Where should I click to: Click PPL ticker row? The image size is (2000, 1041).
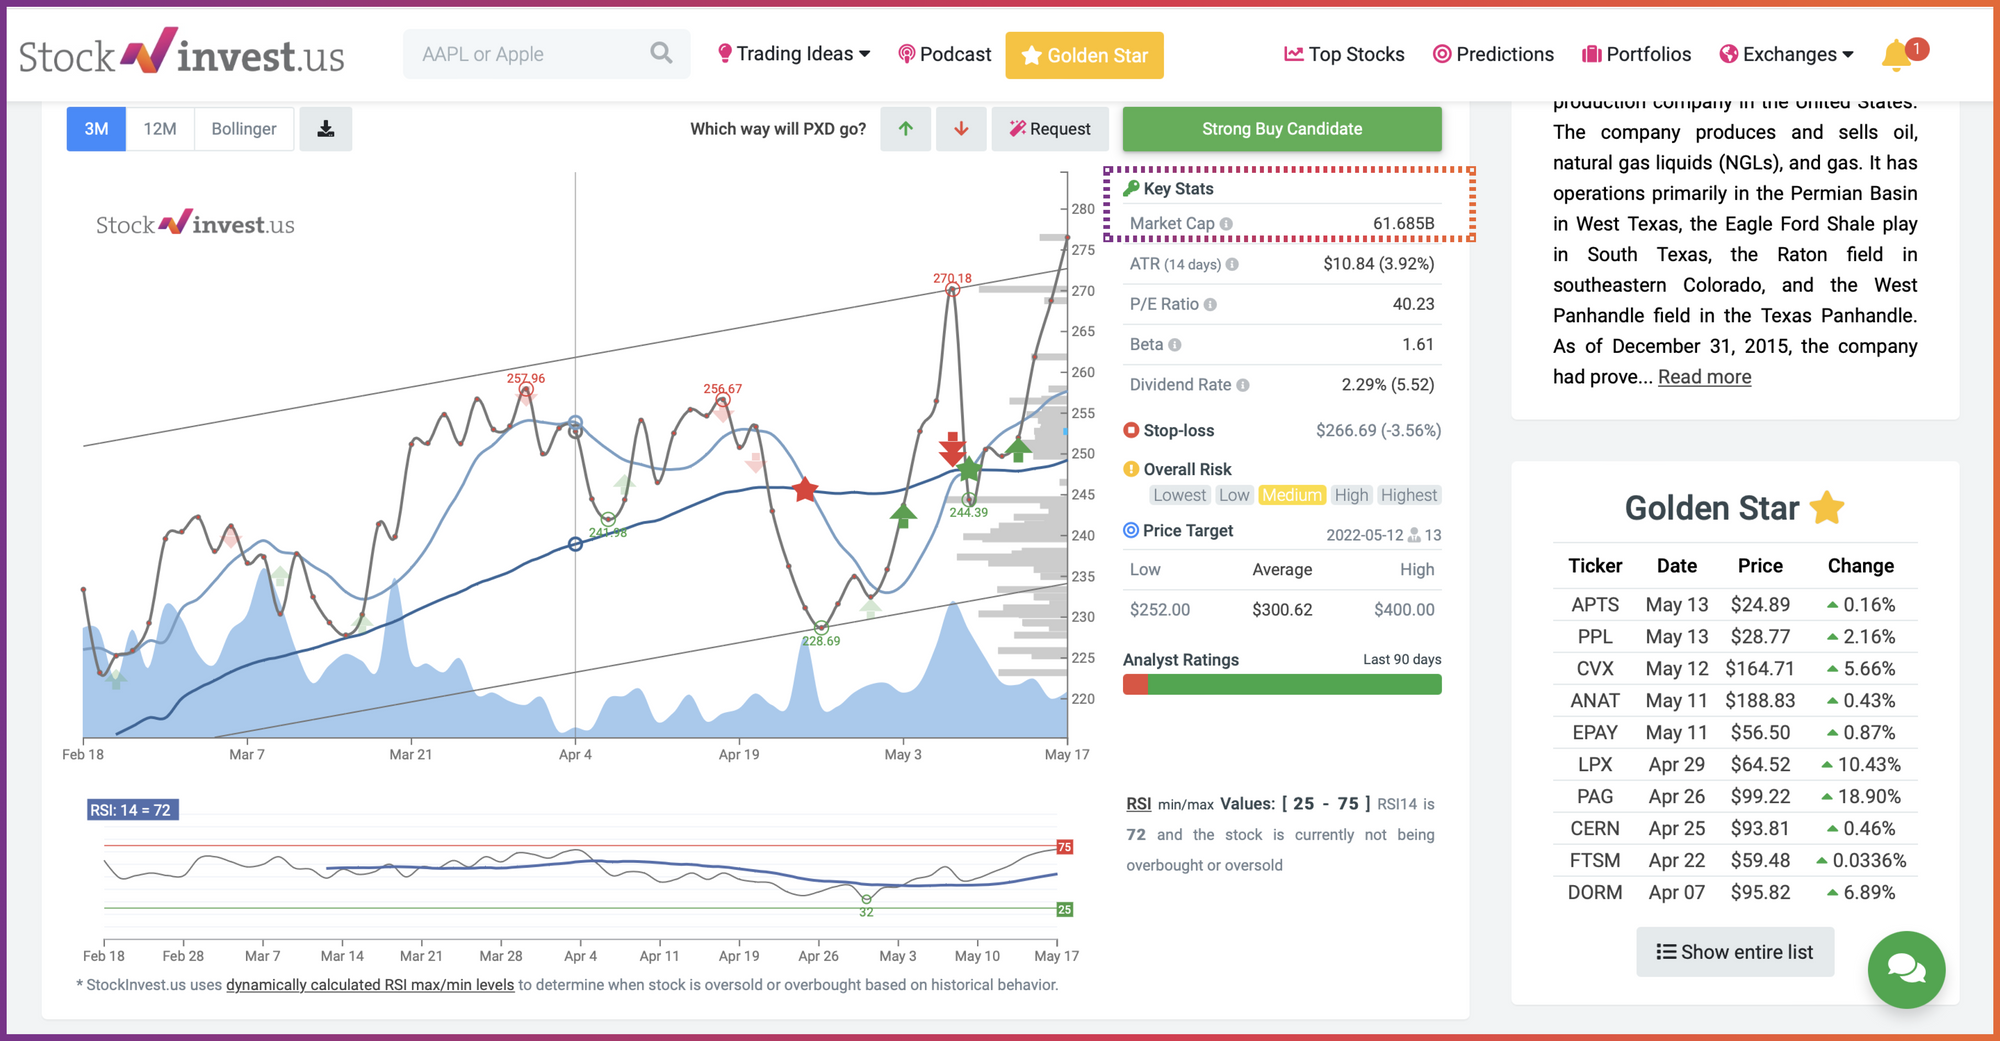point(1735,637)
